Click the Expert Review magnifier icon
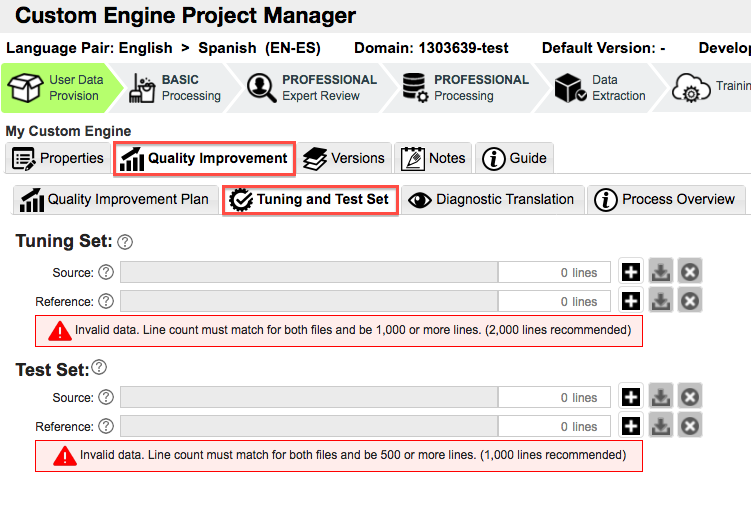This screenshot has height=509, width=751. tap(262, 88)
